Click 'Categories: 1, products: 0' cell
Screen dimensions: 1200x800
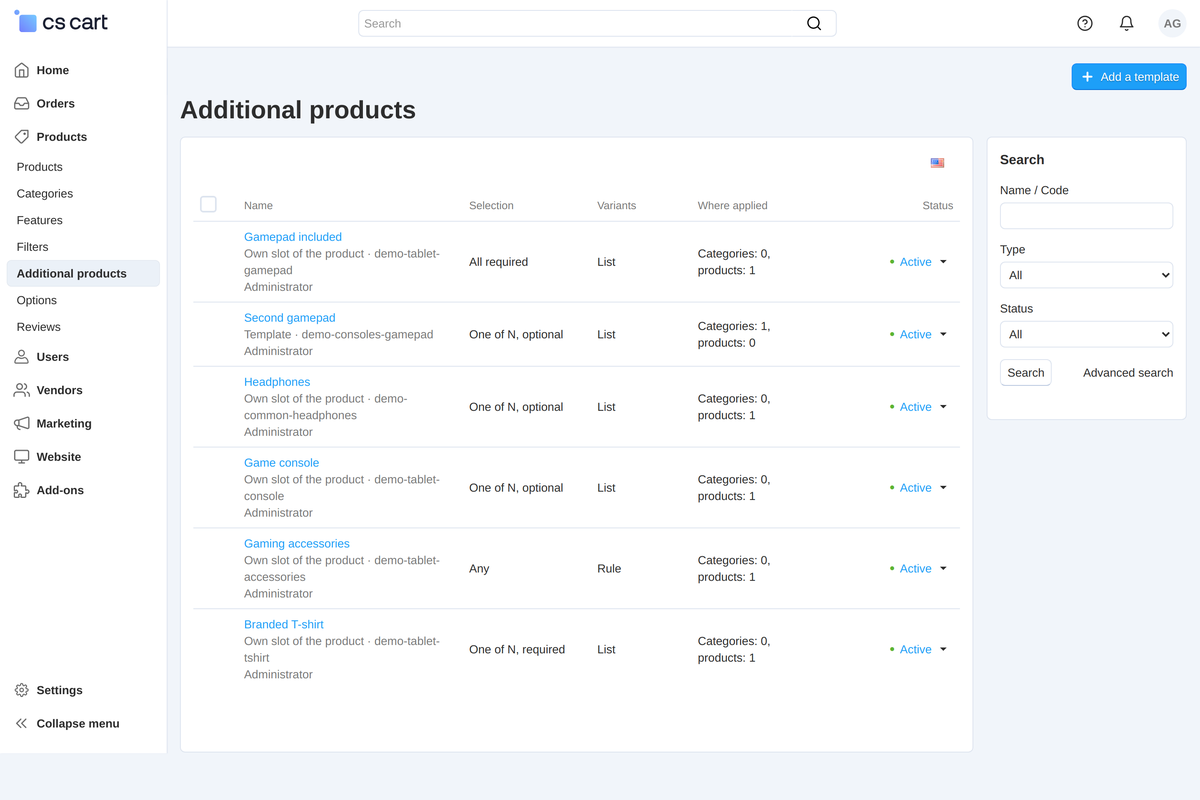pyautogui.click(x=734, y=334)
